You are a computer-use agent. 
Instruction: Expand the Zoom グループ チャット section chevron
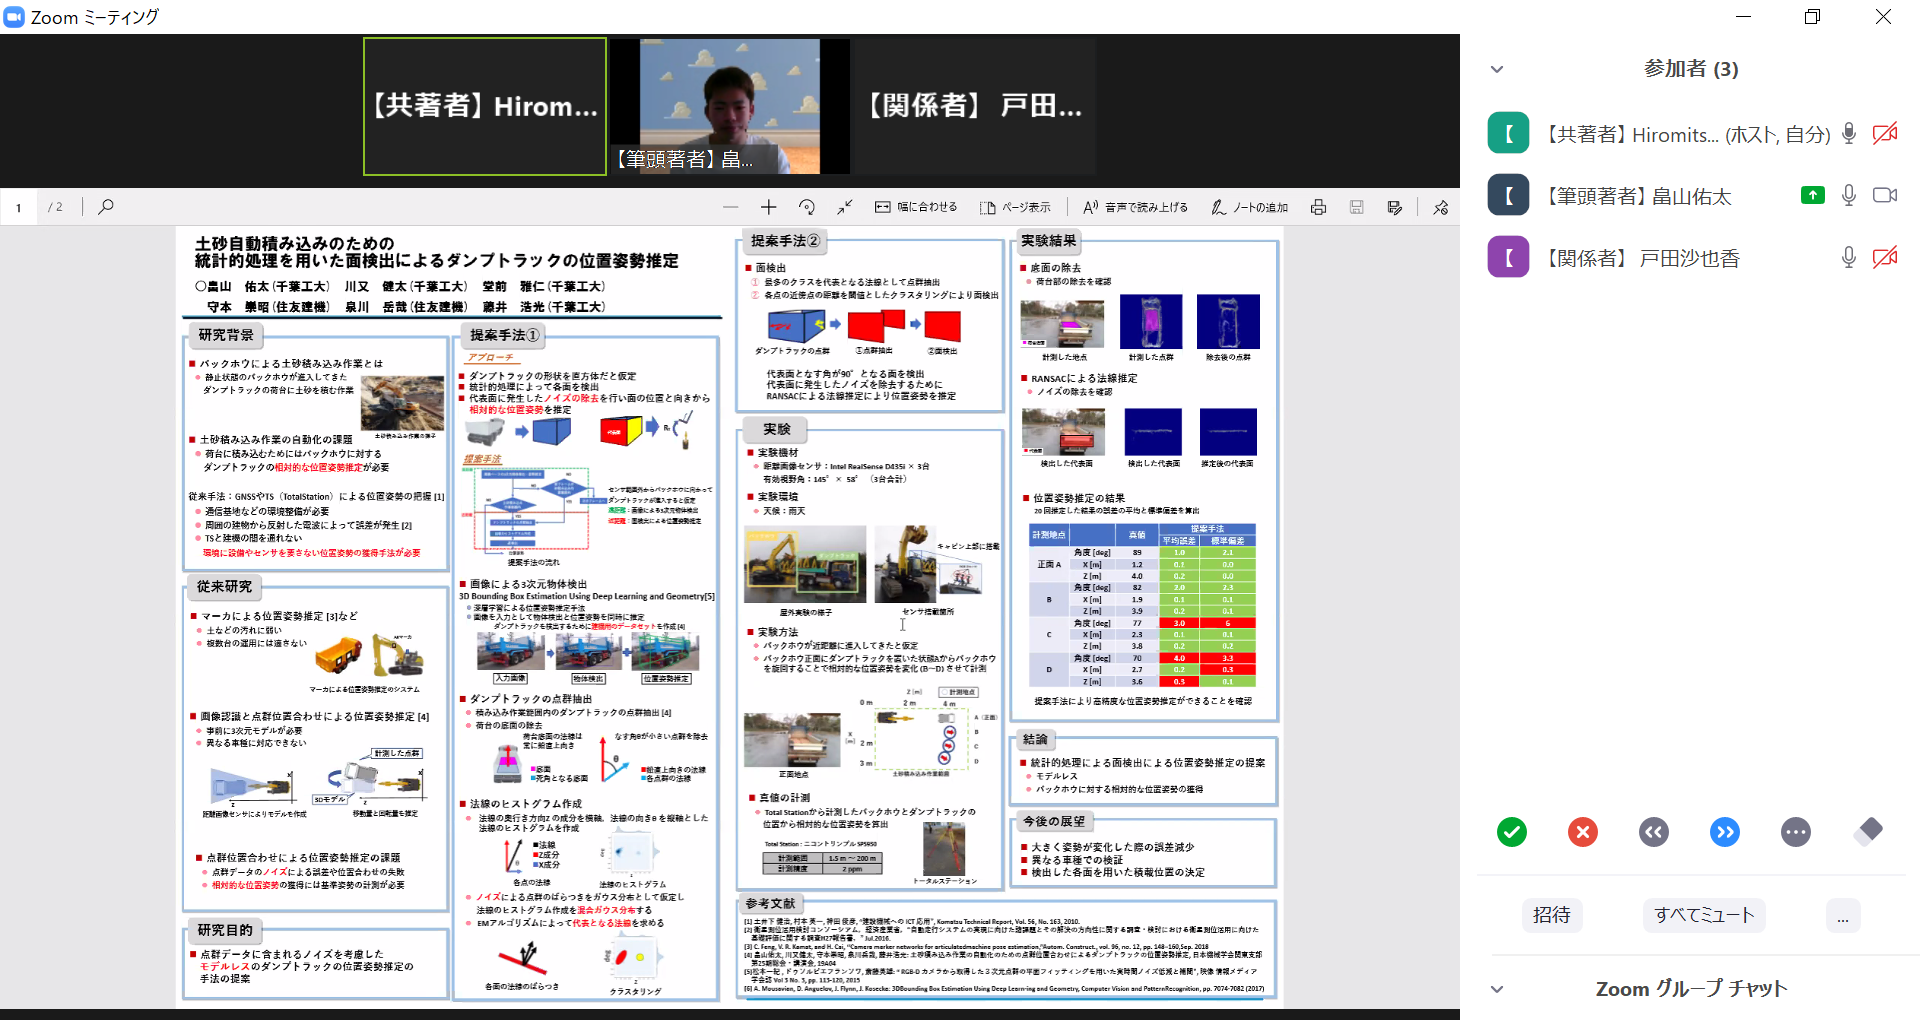[x=1497, y=989]
